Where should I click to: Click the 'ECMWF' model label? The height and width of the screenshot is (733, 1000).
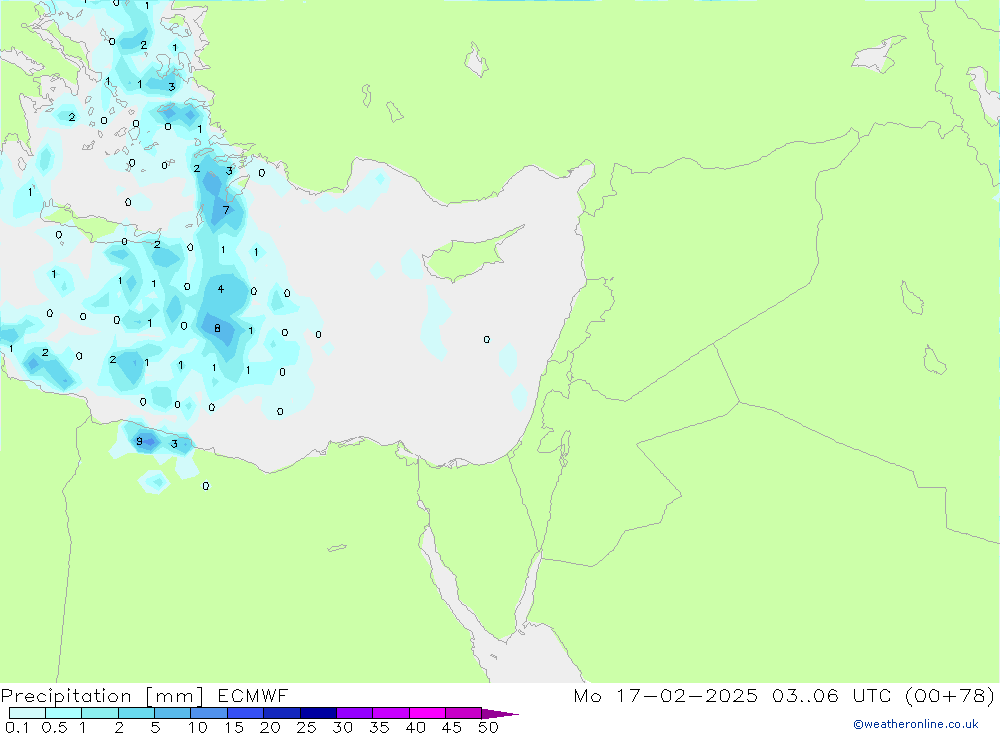pos(253,695)
